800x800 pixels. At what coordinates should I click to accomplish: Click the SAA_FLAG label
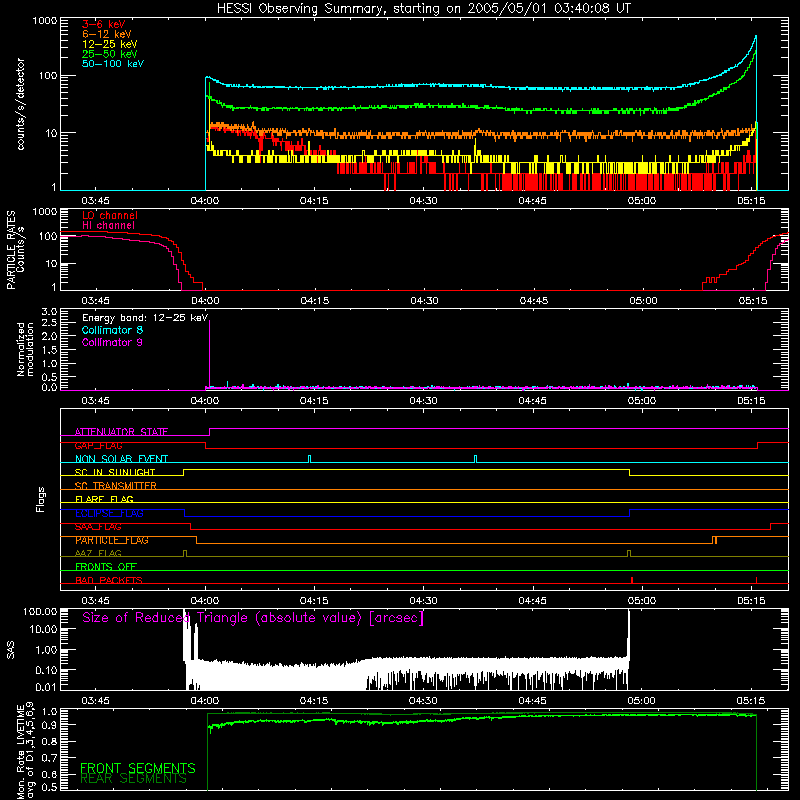98,526
